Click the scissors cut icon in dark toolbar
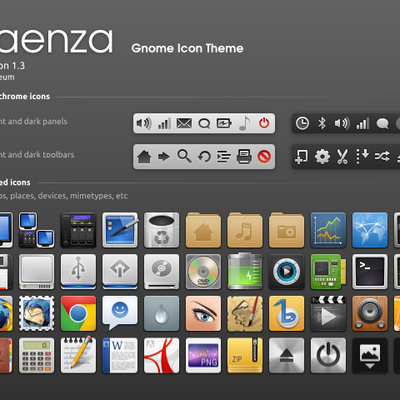 tap(342, 156)
